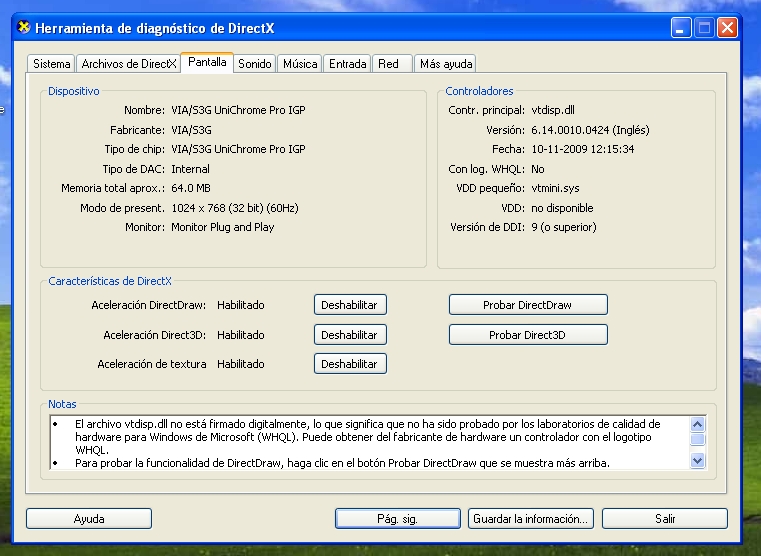Show the Más ayuda tab
Viewport: 761px width, 556px height.
[x=446, y=64]
